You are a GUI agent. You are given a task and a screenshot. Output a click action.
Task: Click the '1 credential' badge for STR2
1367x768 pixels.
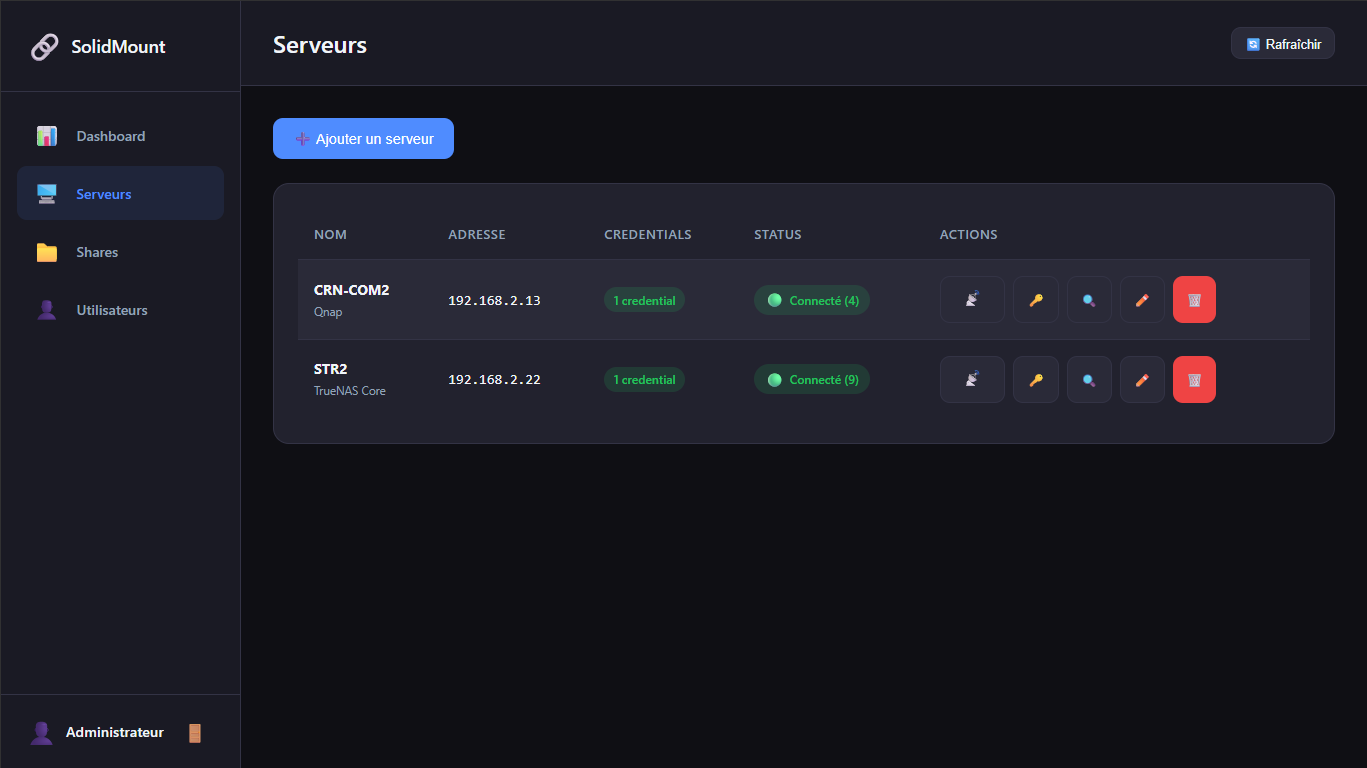(643, 379)
